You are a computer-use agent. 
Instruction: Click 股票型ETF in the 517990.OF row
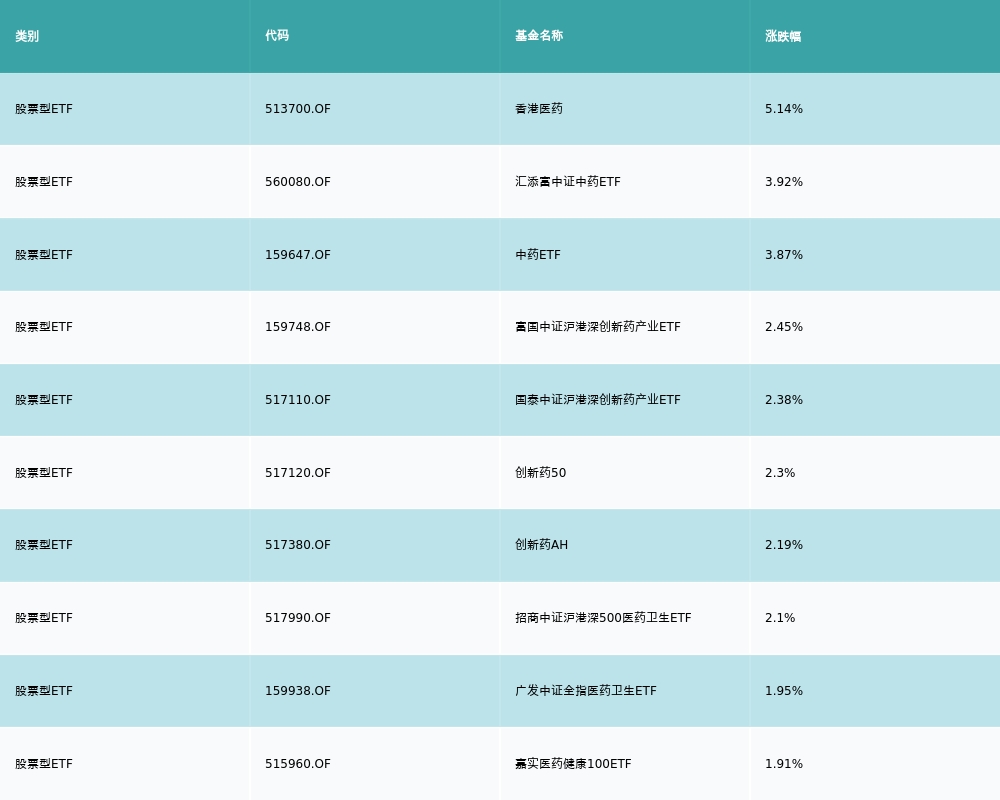coord(44,618)
